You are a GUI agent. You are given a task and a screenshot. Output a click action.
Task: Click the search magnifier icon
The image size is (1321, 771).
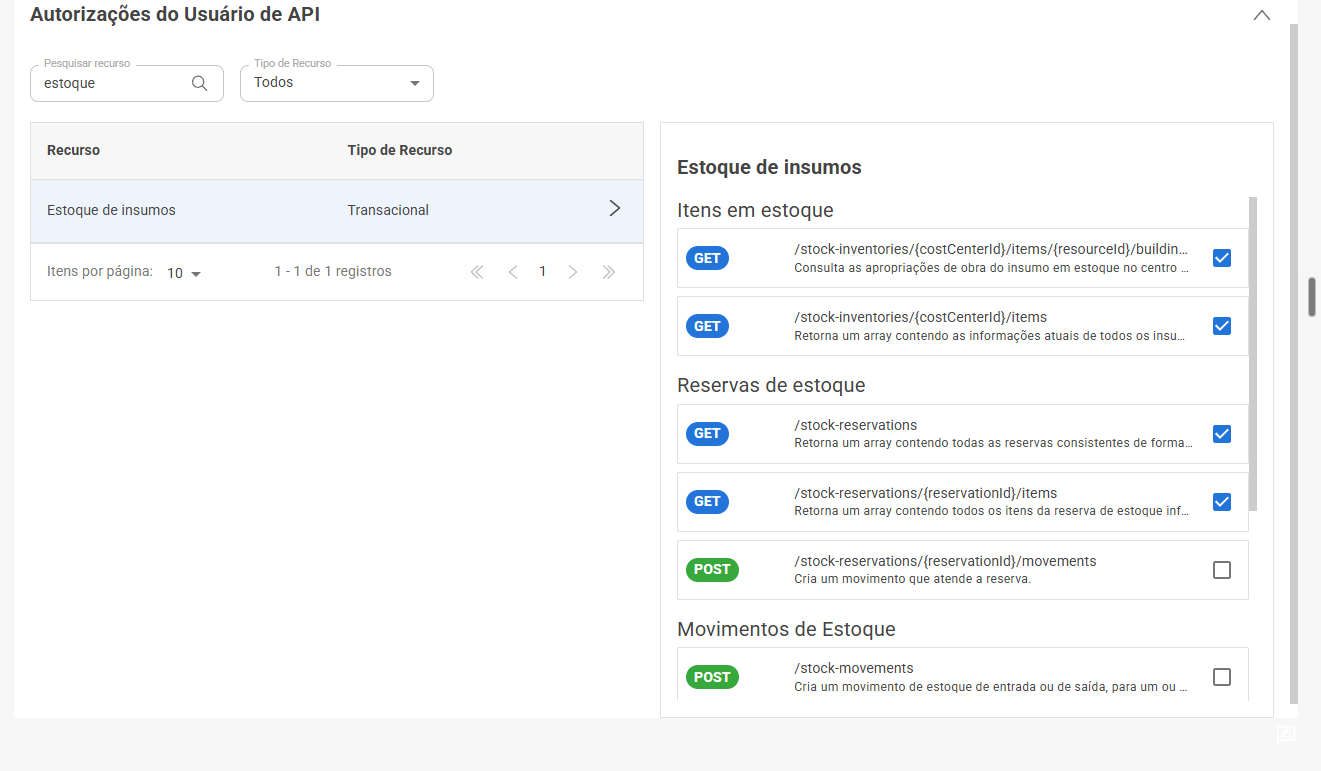click(199, 83)
